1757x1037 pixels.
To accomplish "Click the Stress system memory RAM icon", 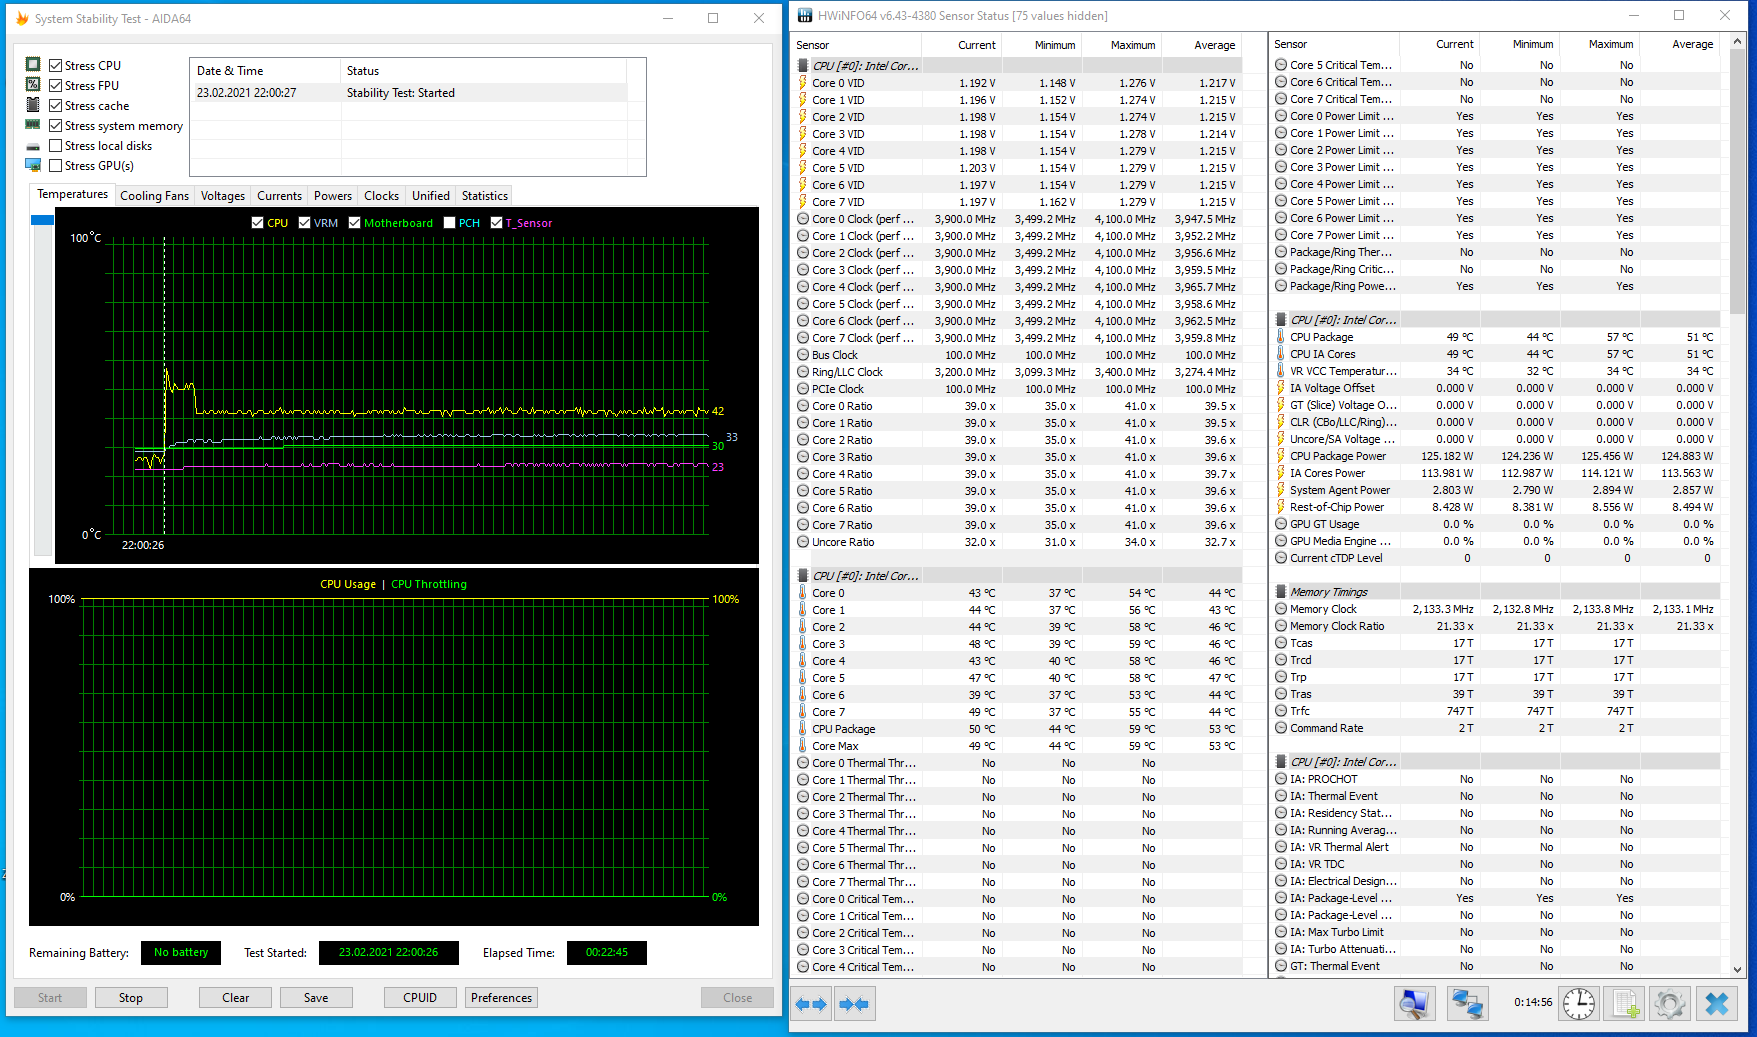I will 33,125.
